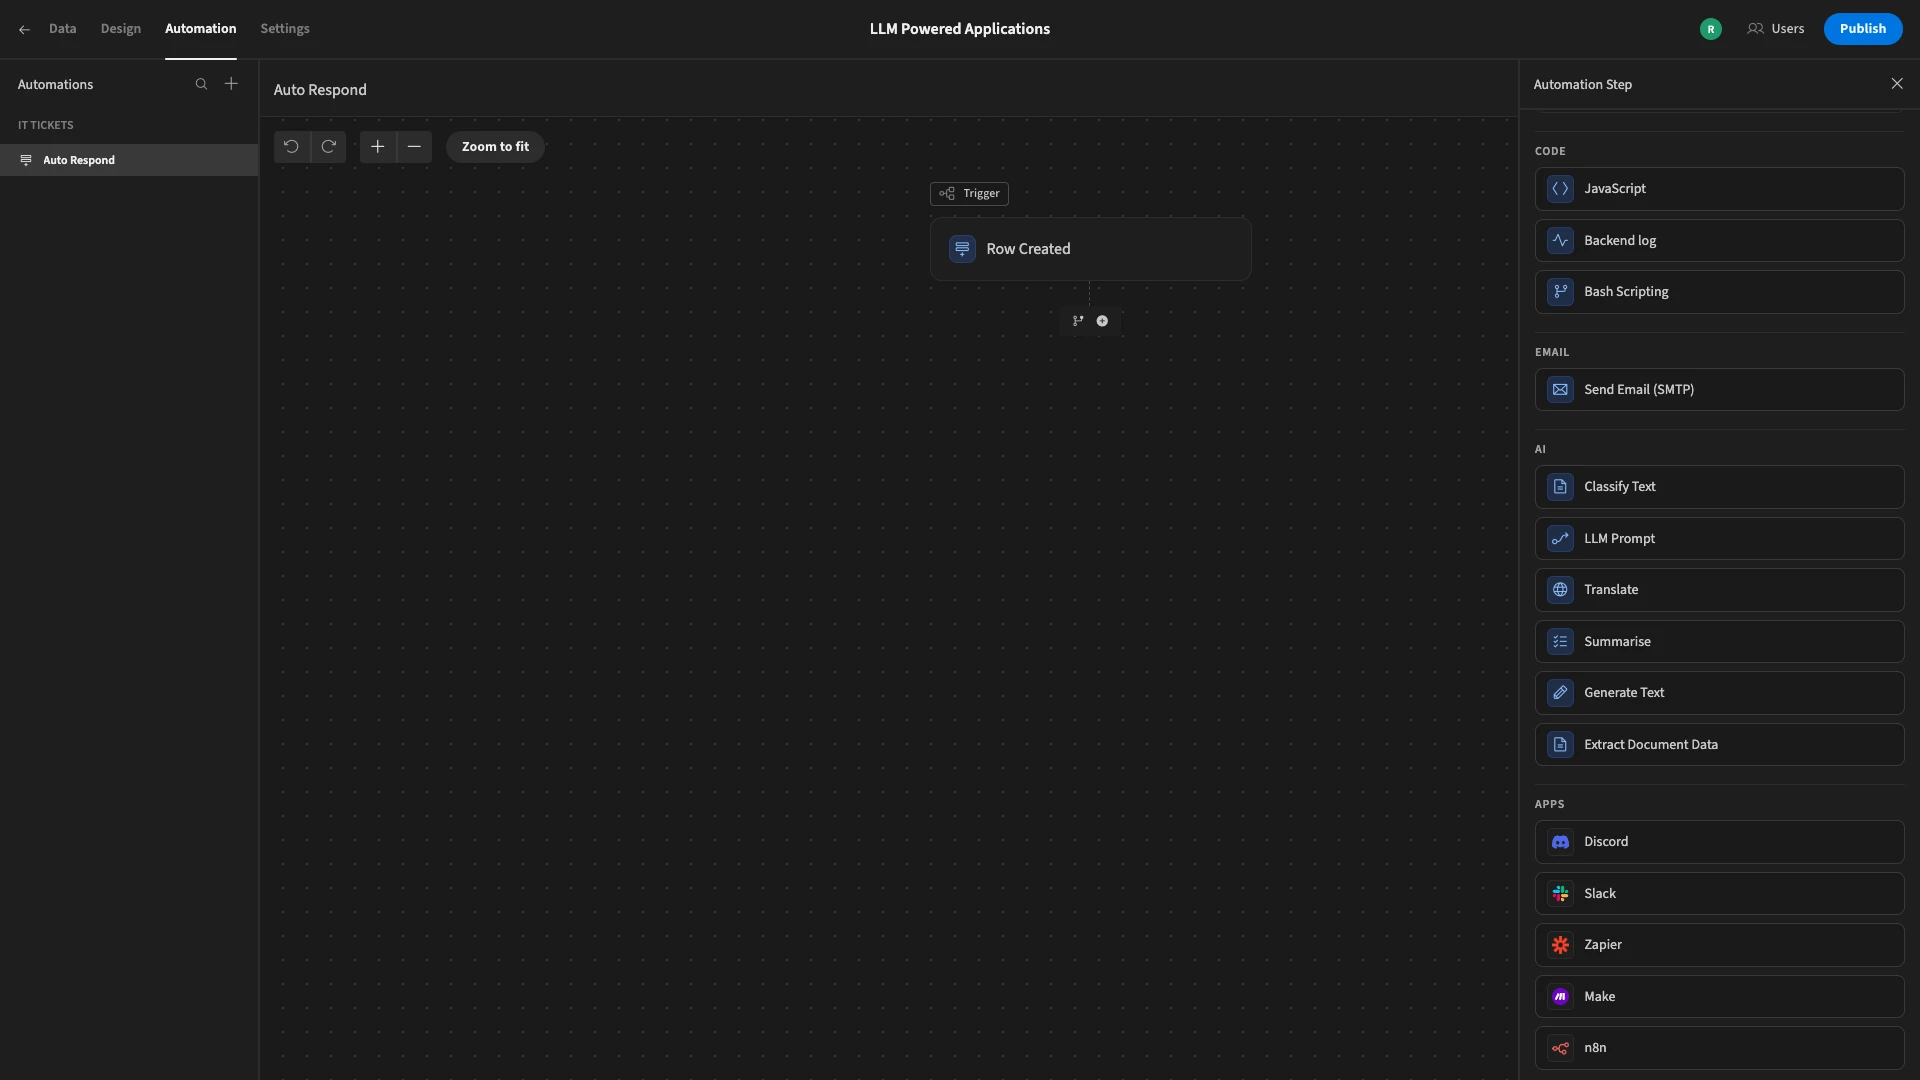The height and width of the screenshot is (1080, 1920).
Task: Close the Automation Step panel
Action: [x=1897, y=84]
